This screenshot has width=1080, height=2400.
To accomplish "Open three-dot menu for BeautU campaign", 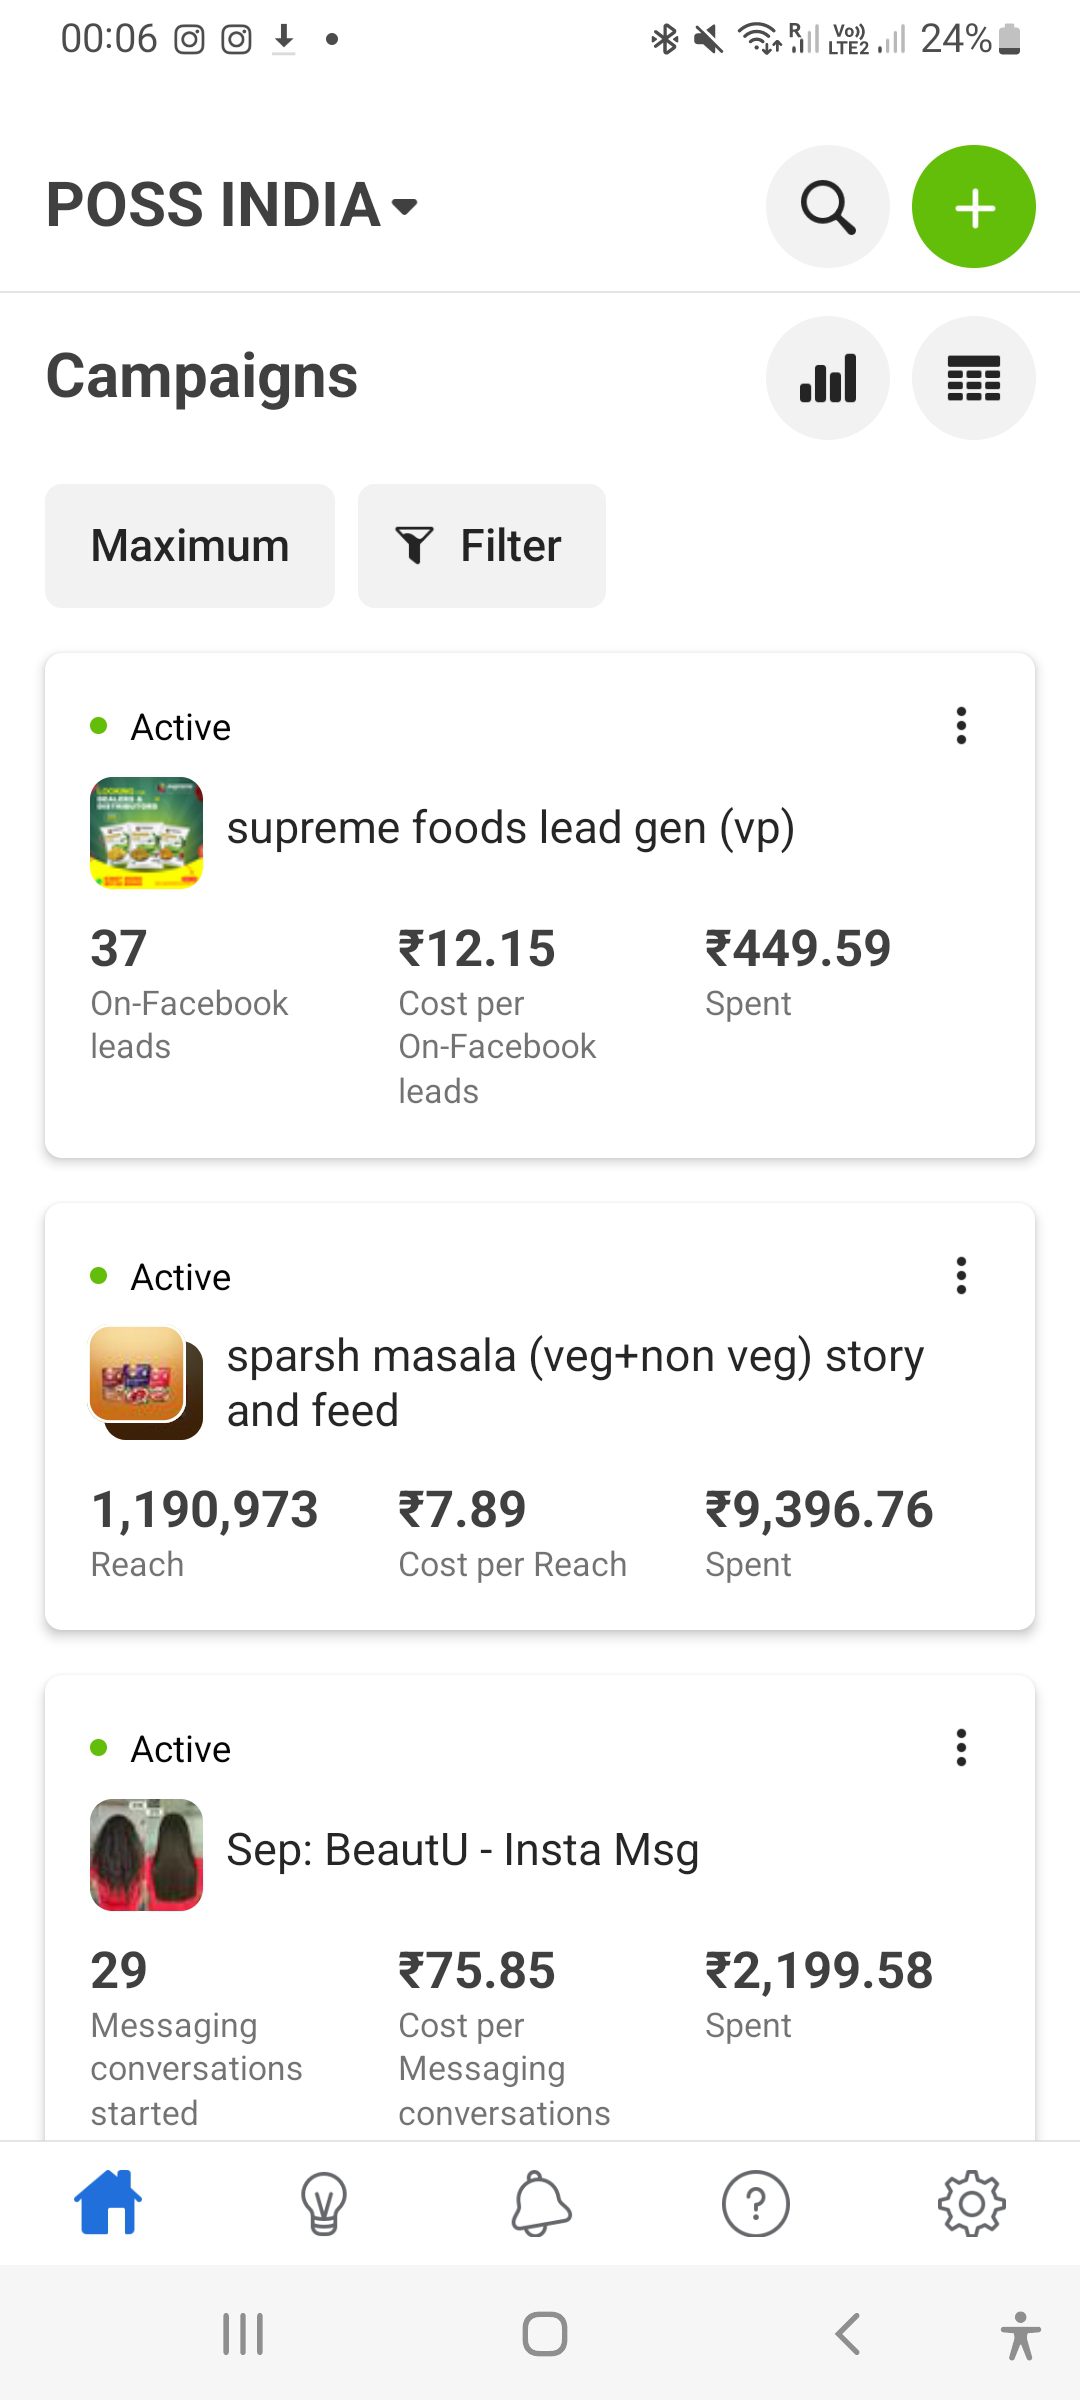I will tap(961, 1748).
